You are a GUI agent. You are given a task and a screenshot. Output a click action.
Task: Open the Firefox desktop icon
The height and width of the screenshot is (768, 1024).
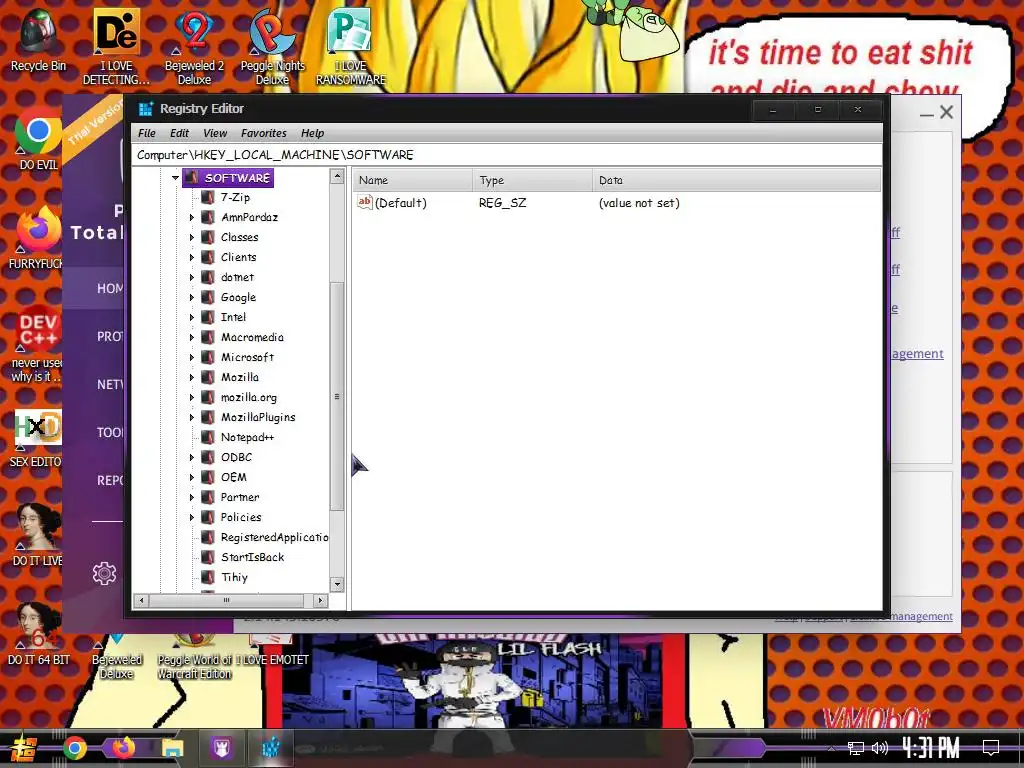(38, 238)
